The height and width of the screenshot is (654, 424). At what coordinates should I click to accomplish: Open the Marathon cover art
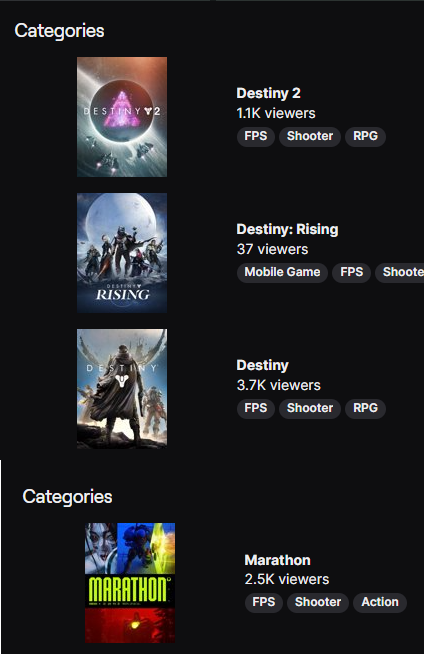point(130,583)
